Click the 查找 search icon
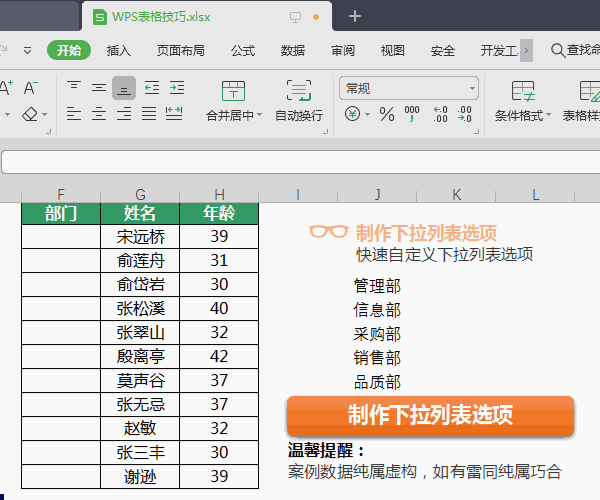Screen dimensions: 600x500 558,50
